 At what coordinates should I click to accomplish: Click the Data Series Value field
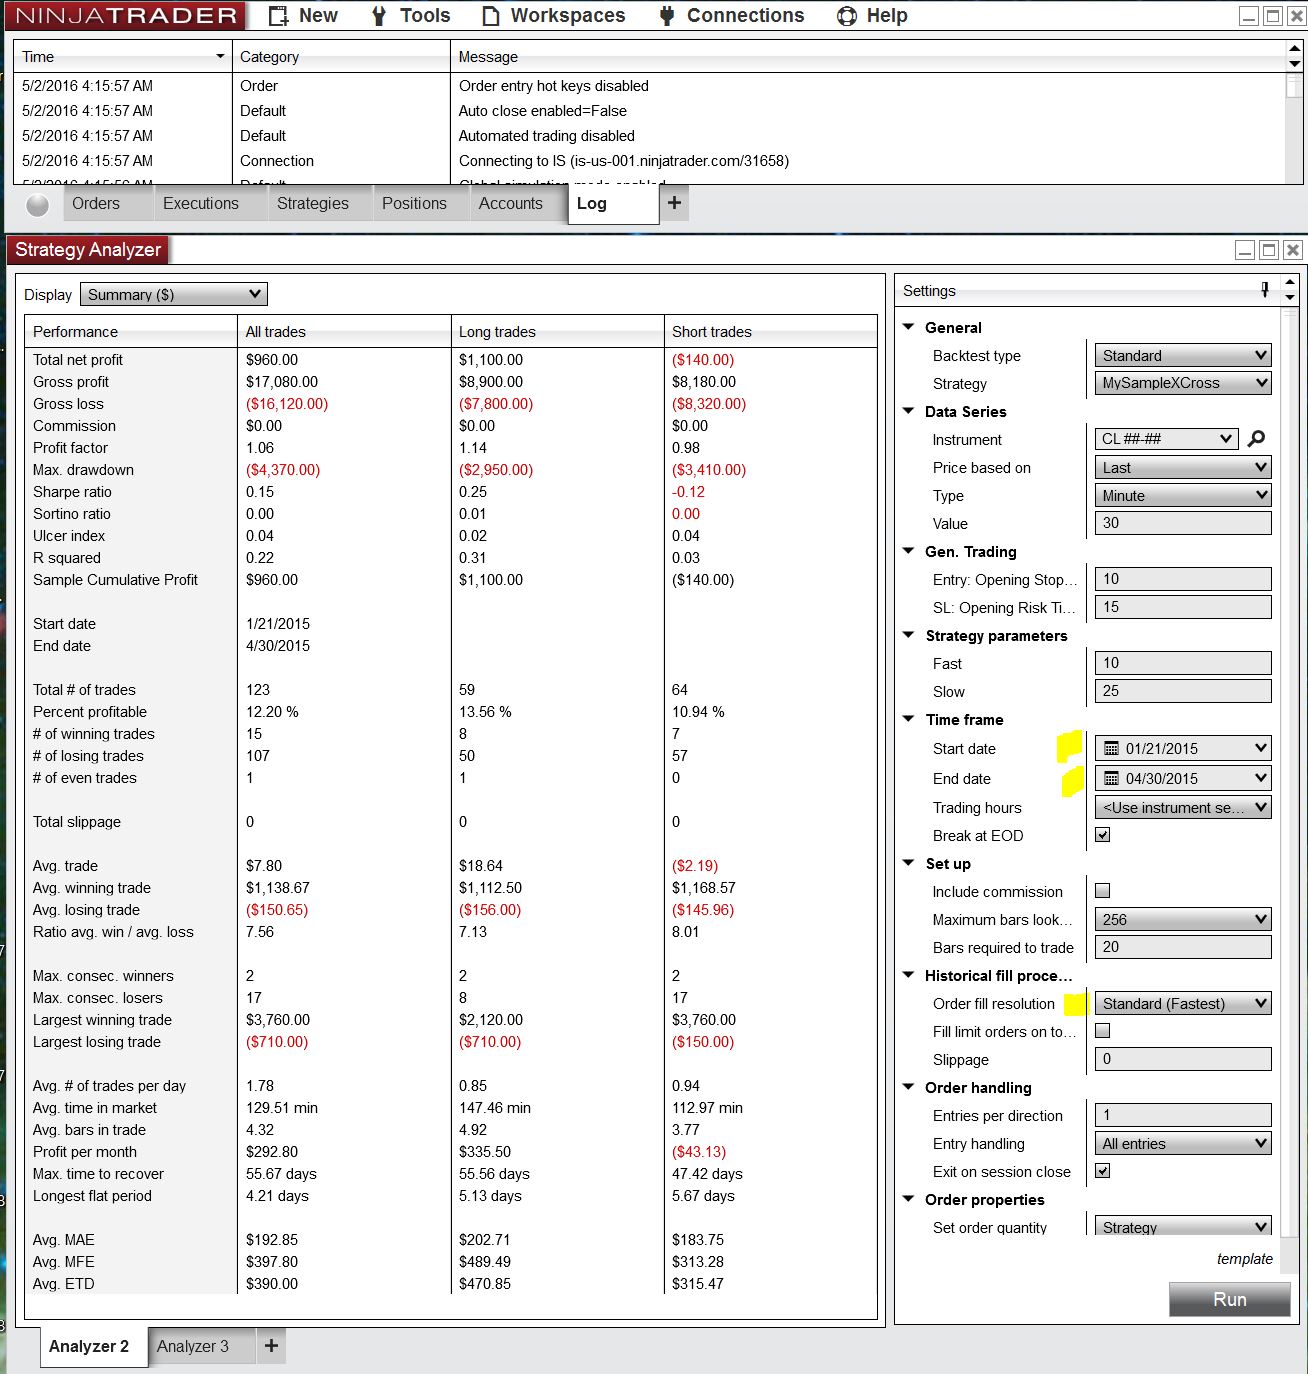tap(1183, 523)
